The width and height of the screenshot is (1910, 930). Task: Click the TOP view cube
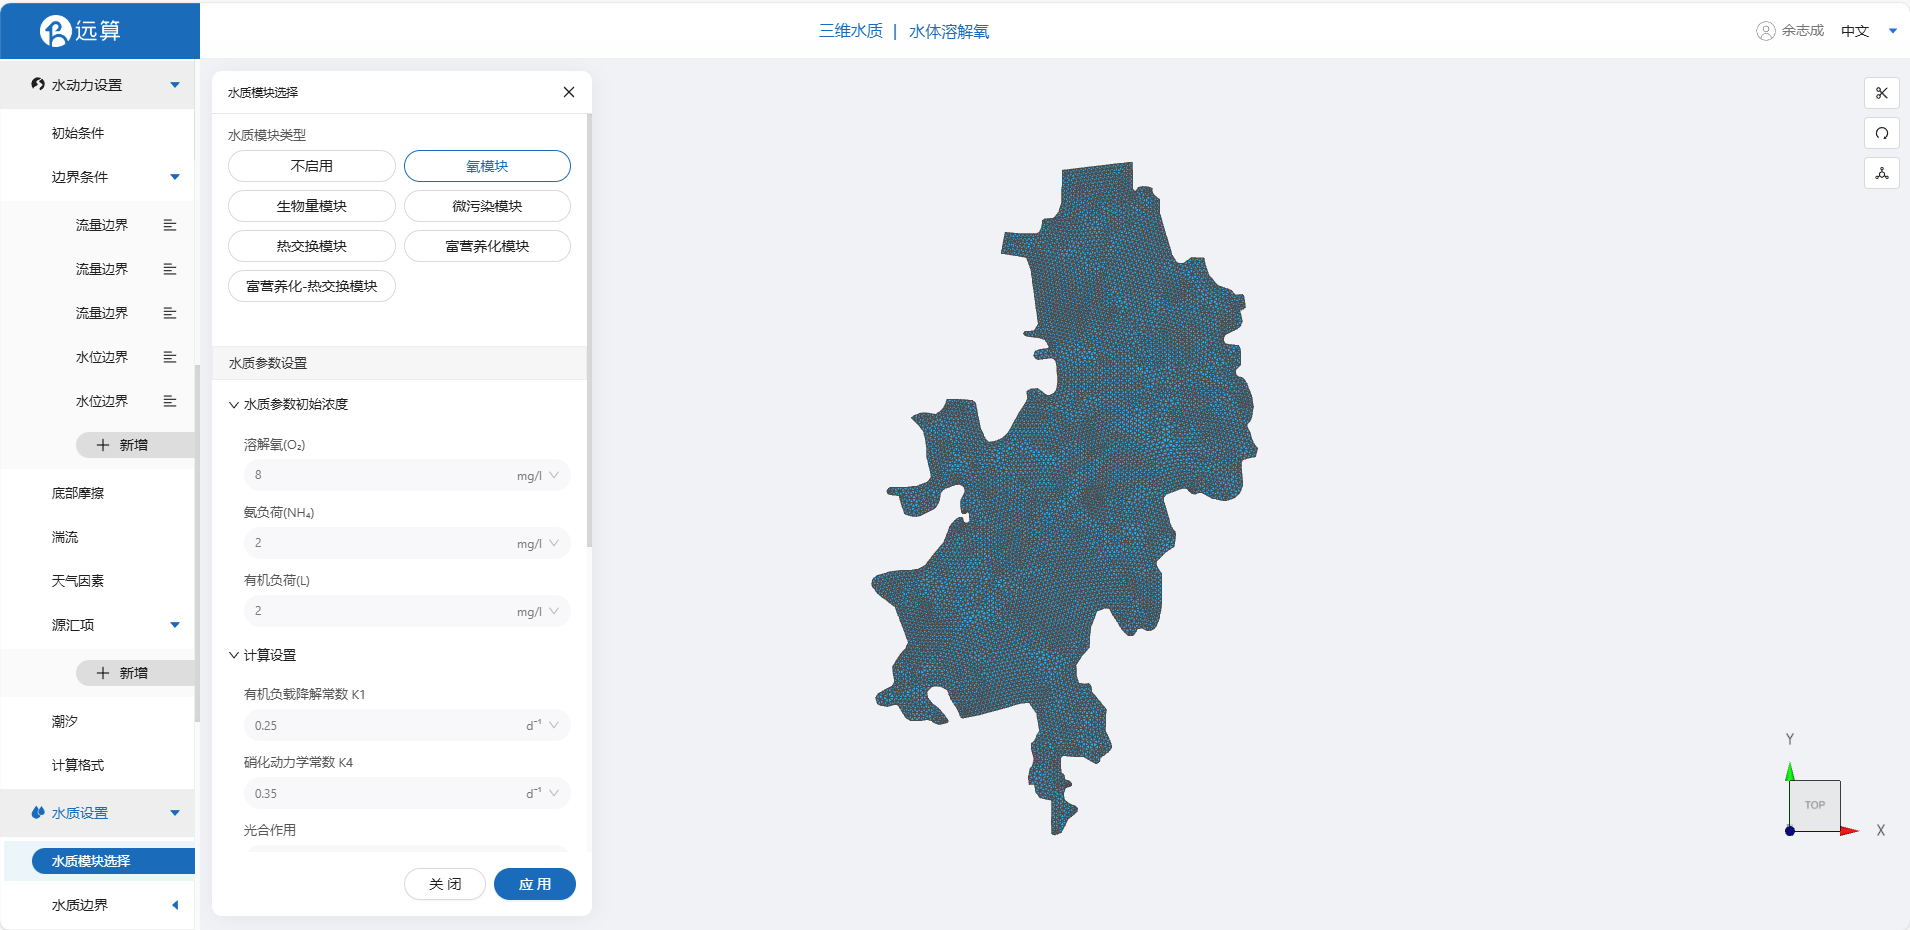coord(1815,805)
